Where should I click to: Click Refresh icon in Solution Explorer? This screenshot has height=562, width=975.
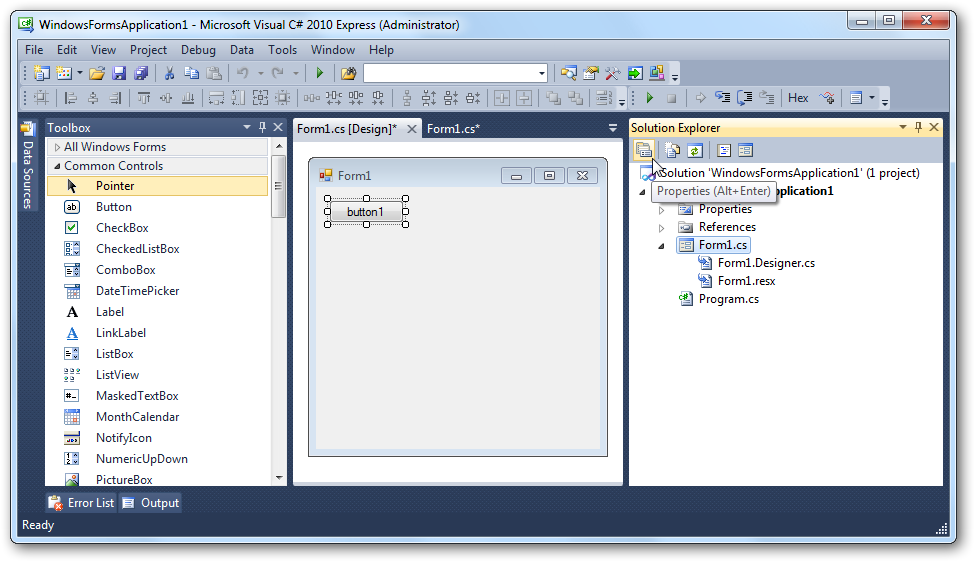pyautogui.click(x=694, y=151)
